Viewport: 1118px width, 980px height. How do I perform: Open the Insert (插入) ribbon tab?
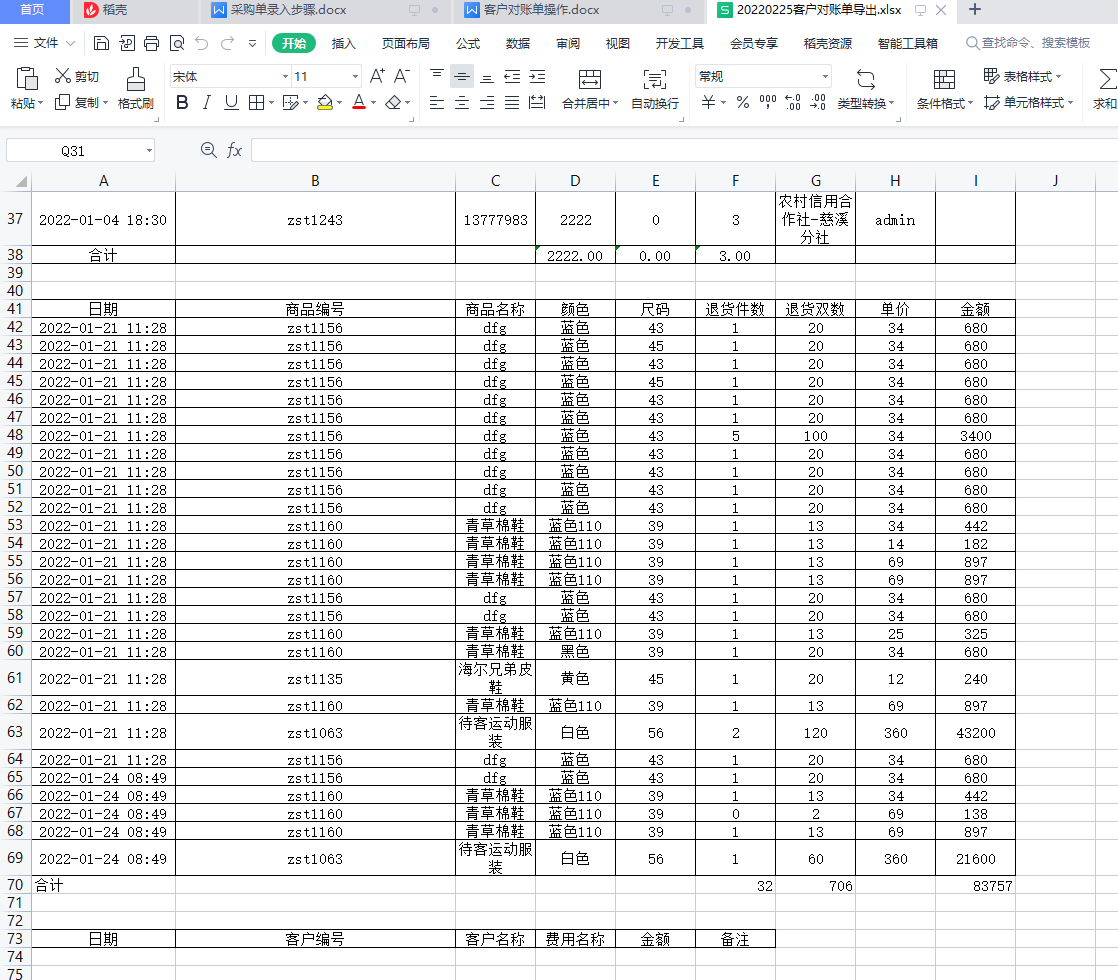point(344,43)
